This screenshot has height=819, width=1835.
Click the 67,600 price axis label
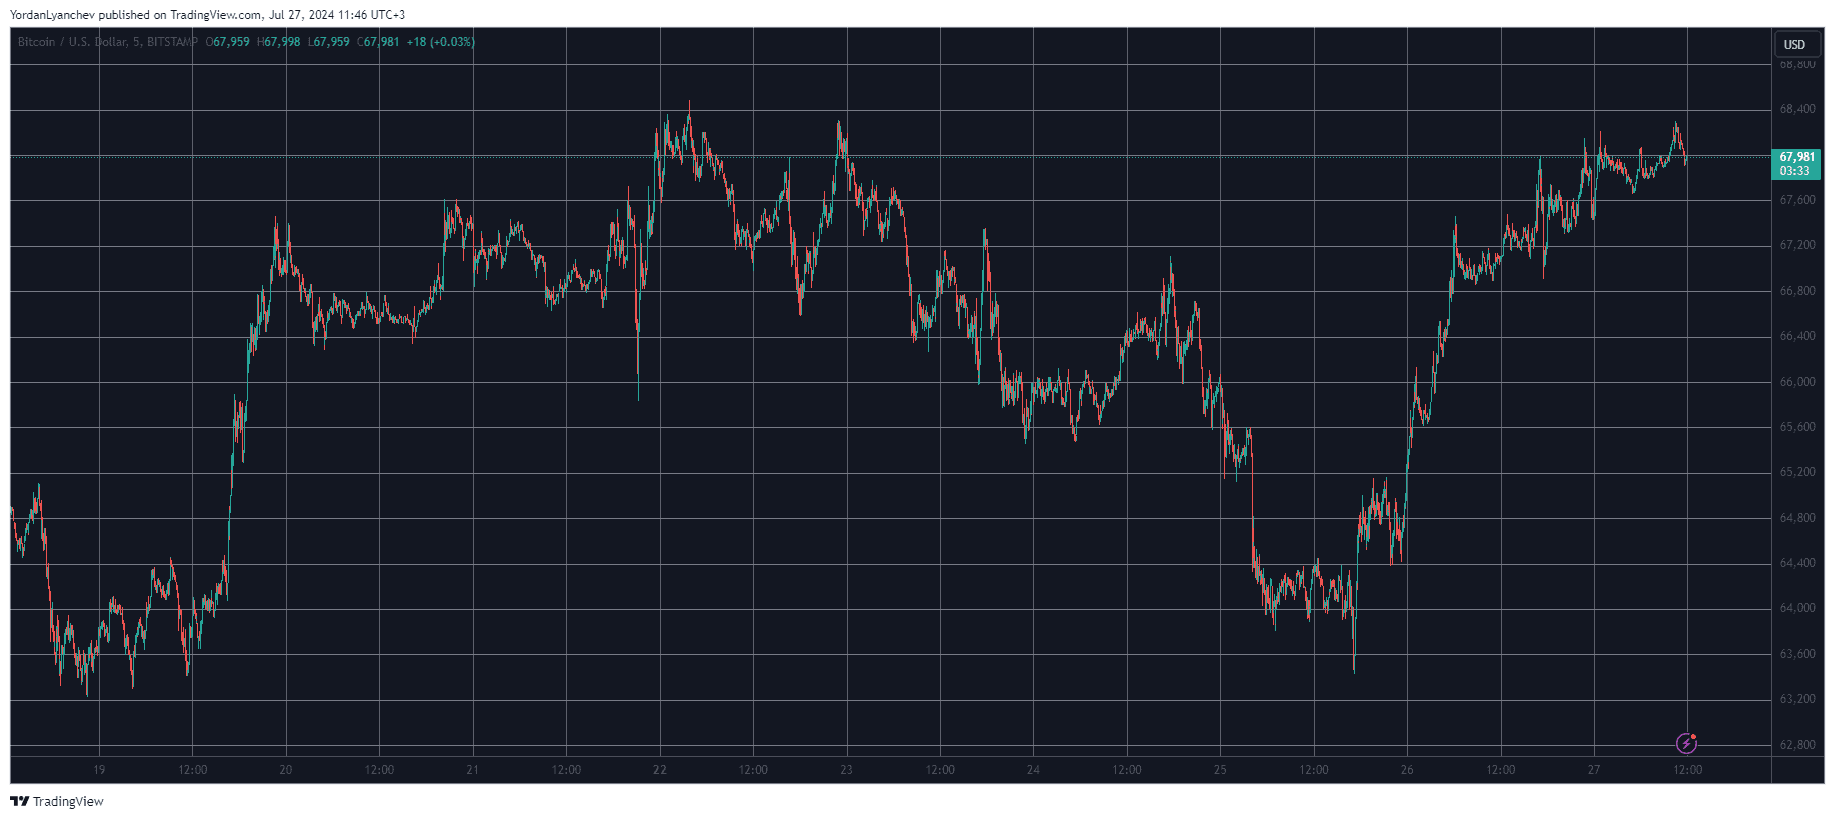click(1797, 200)
